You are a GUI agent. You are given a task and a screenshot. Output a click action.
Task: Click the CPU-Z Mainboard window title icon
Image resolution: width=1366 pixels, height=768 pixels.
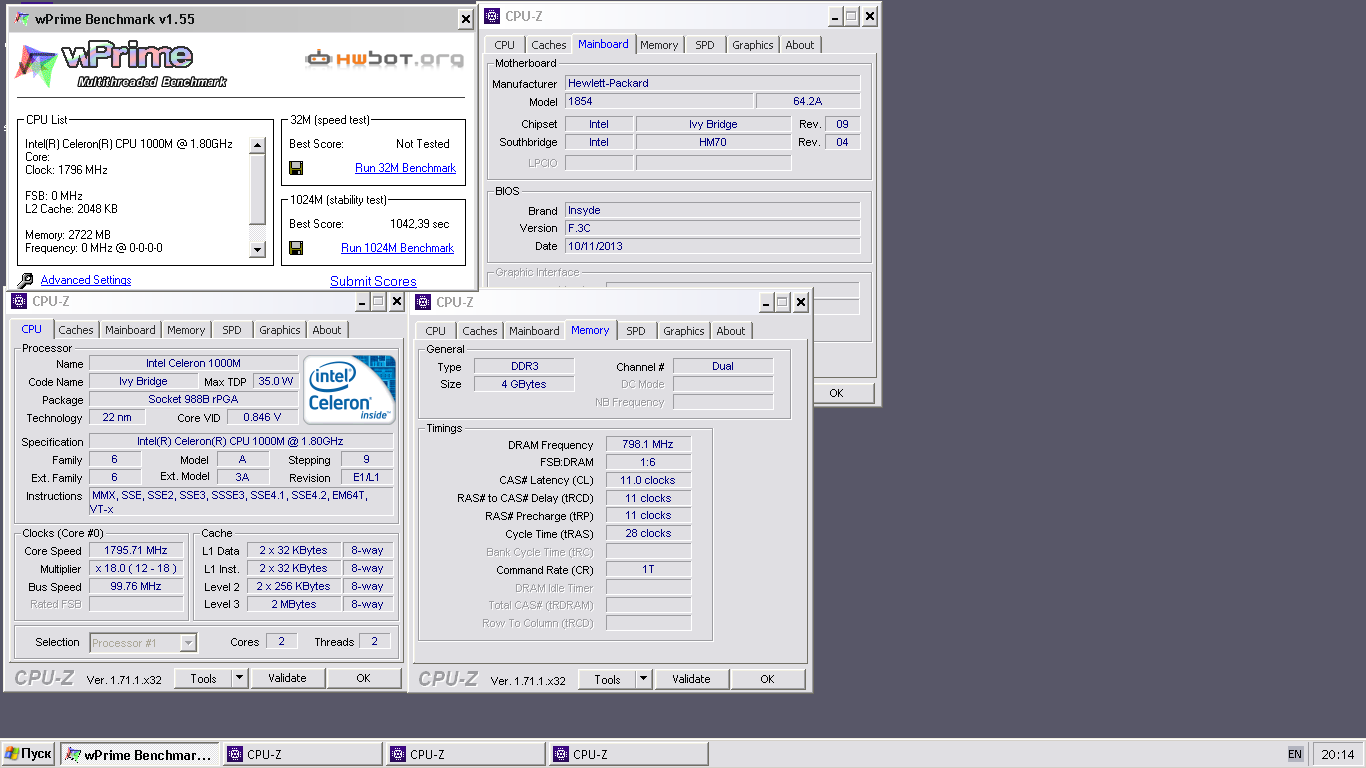click(494, 16)
